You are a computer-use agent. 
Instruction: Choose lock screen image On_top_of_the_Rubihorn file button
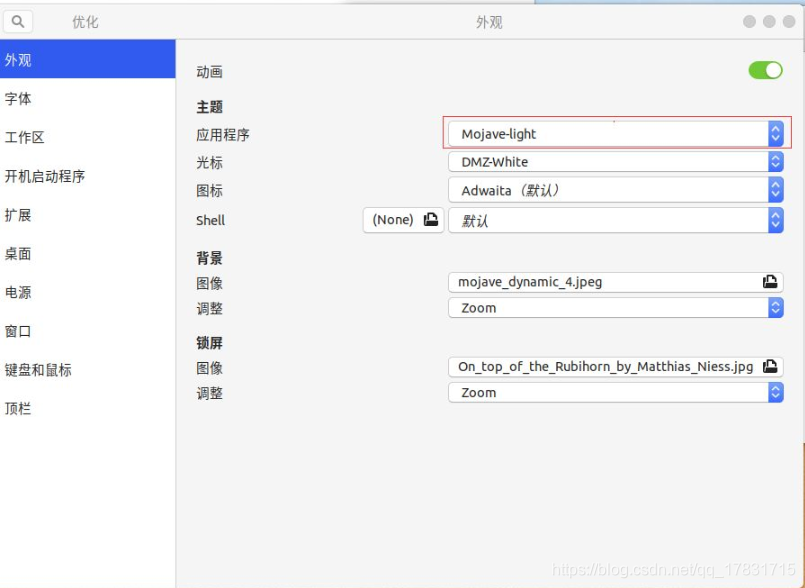pos(616,367)
